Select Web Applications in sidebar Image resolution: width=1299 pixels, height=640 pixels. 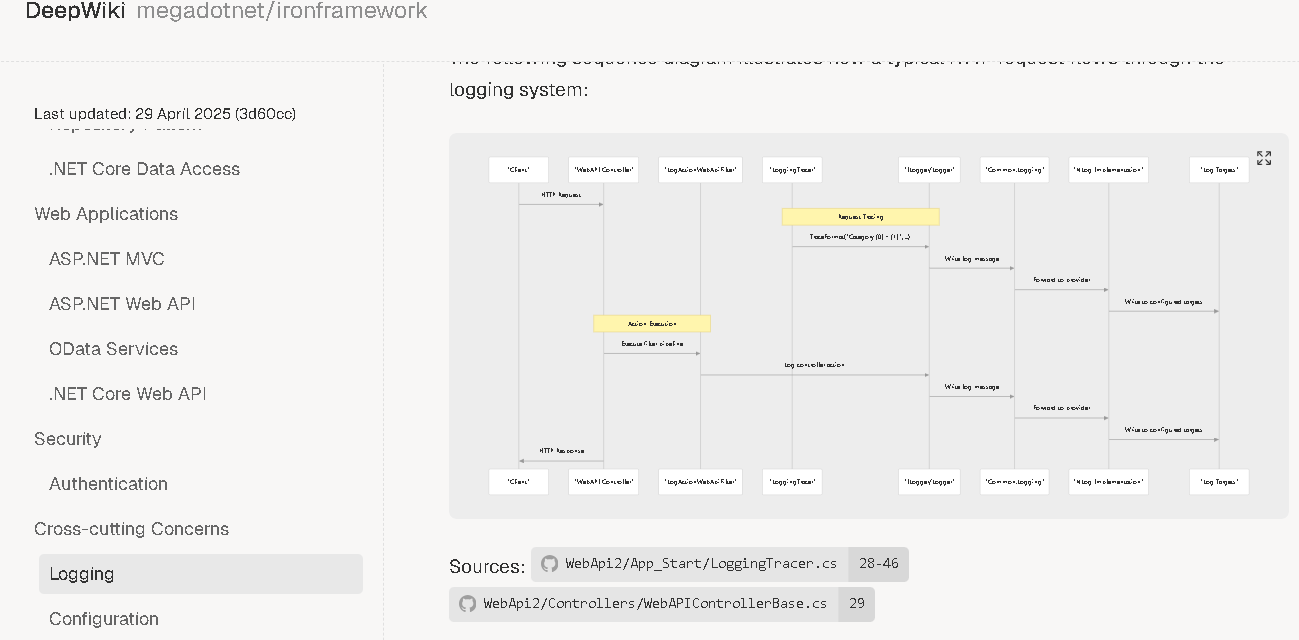pos(106,214)
